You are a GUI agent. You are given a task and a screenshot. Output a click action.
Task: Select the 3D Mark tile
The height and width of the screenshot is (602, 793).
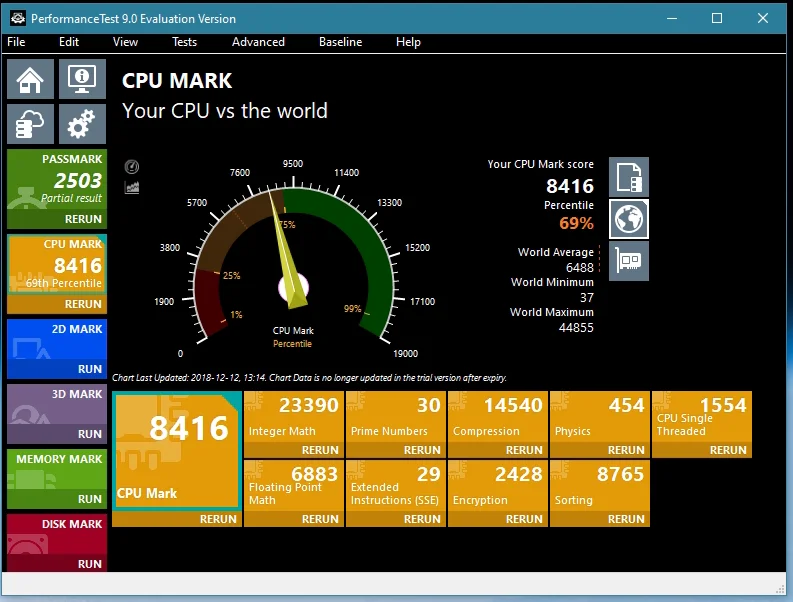coord(57,404)
